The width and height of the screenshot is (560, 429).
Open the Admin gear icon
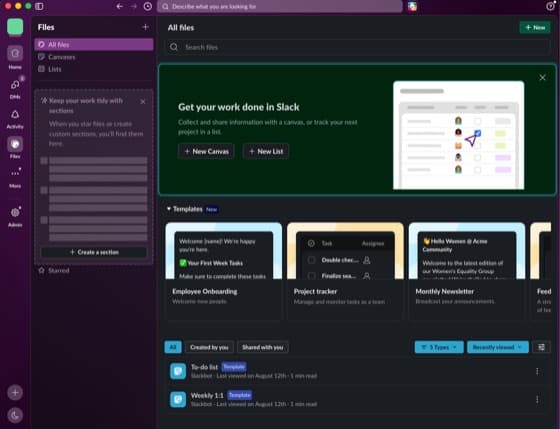15,213
